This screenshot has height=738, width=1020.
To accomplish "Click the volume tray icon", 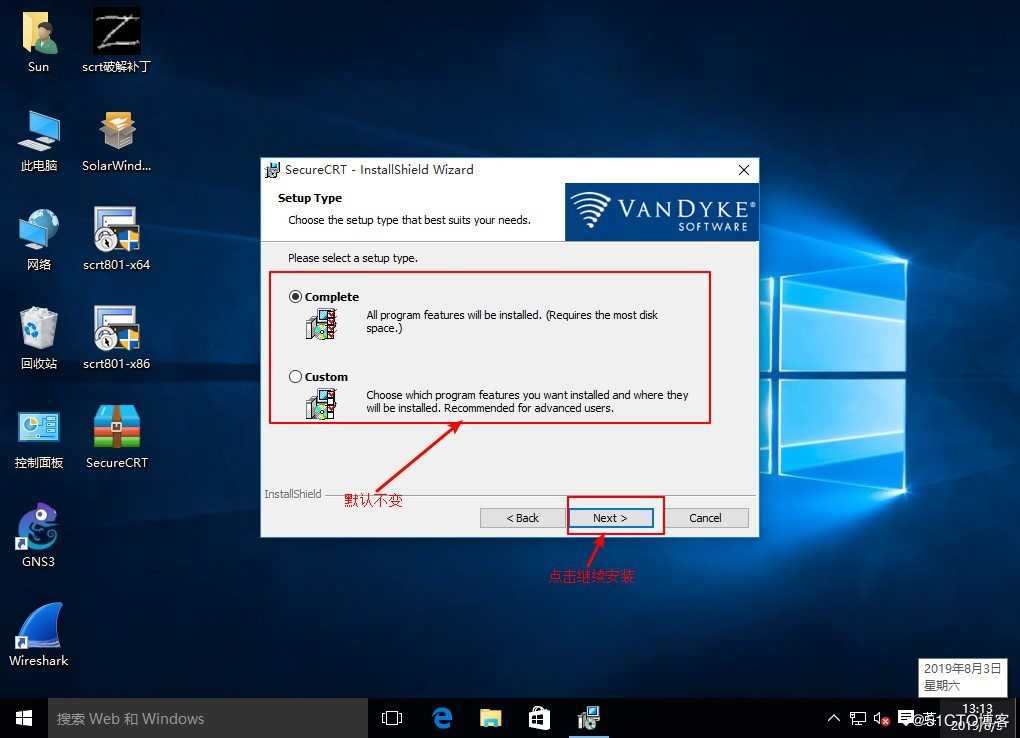I will (x=881, y=718).
